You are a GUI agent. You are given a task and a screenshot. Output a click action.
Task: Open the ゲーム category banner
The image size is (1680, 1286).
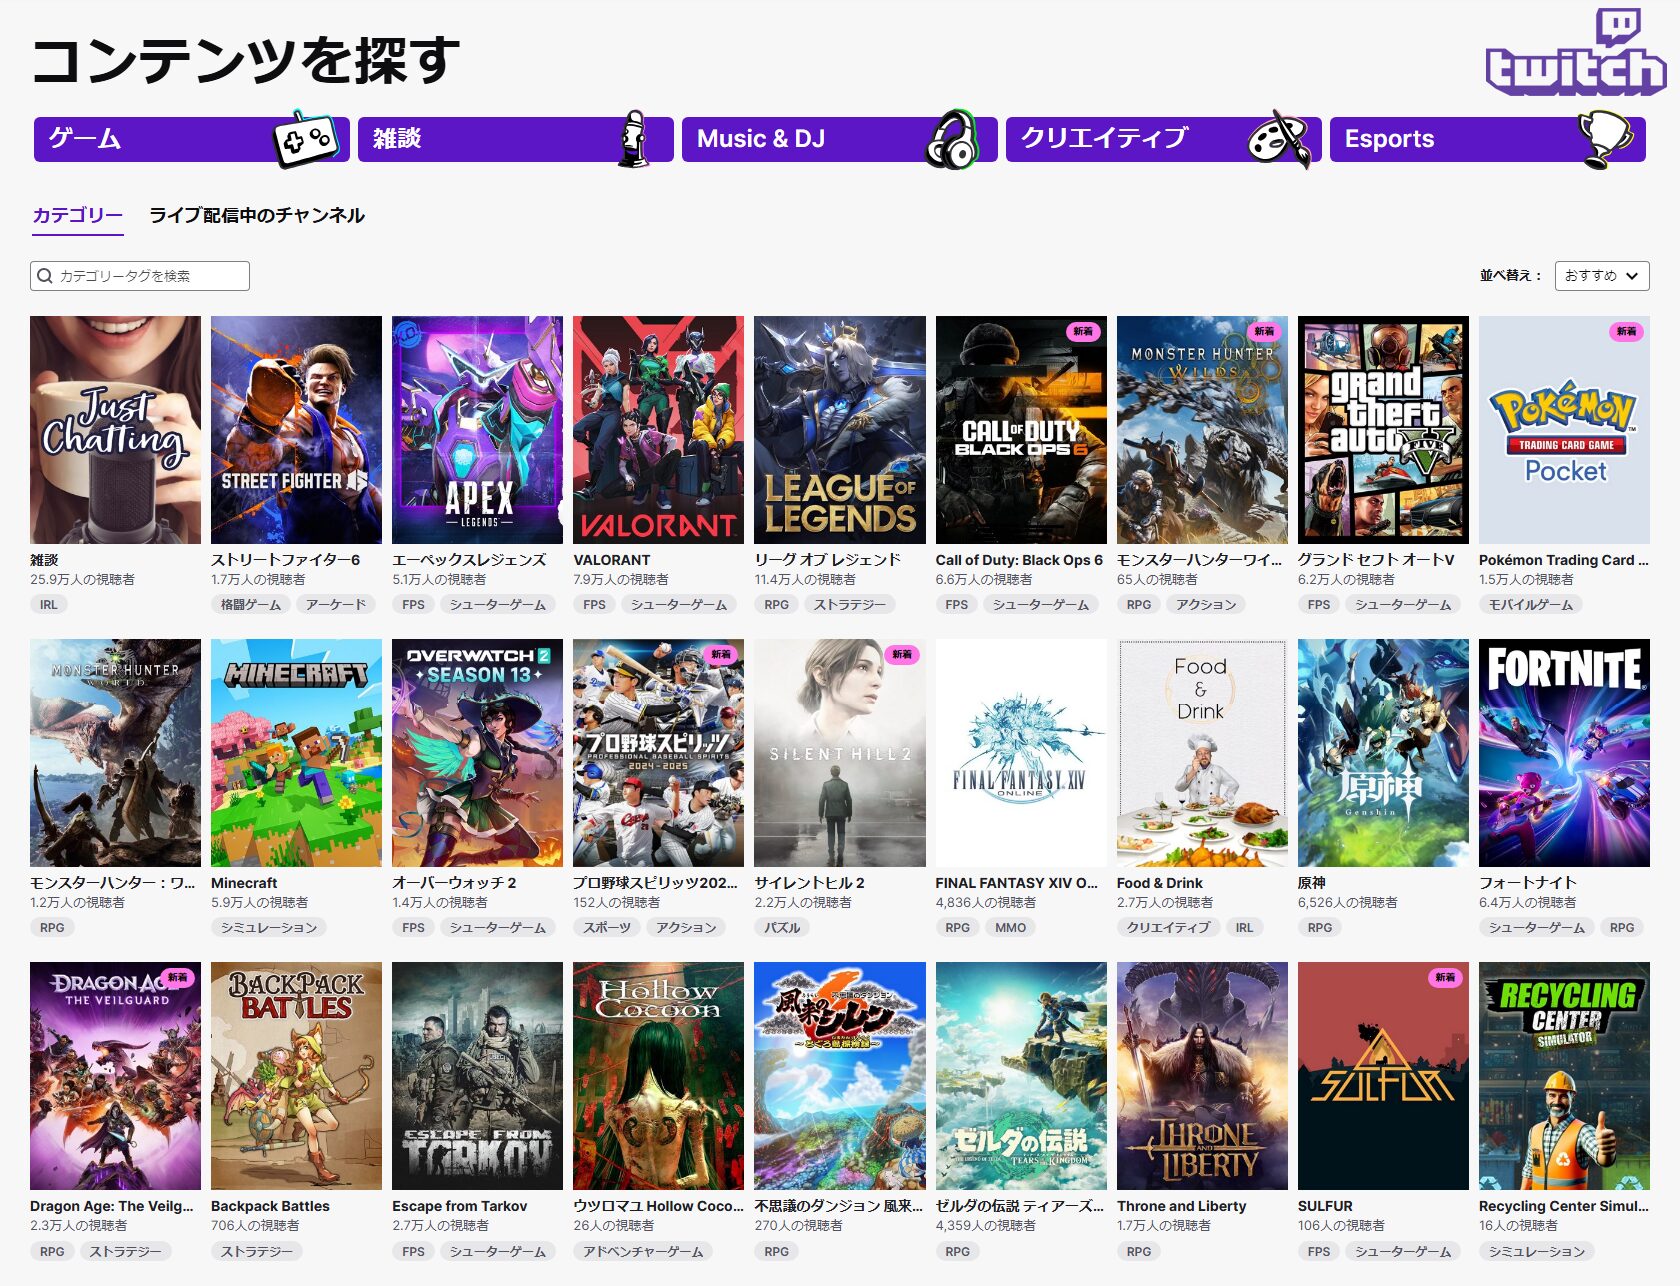[191, 139]
